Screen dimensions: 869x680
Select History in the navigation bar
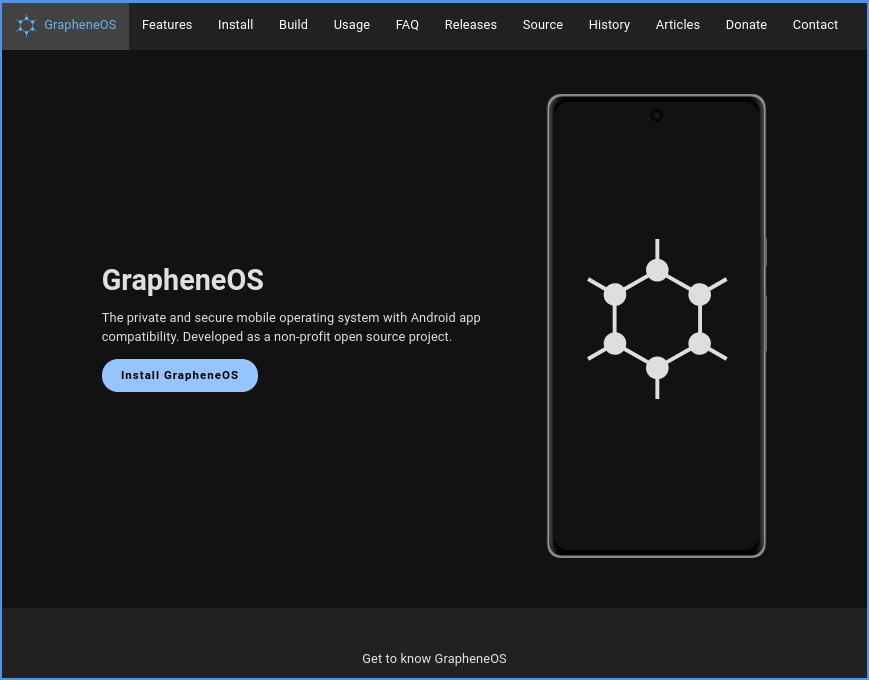pos(609,25)
